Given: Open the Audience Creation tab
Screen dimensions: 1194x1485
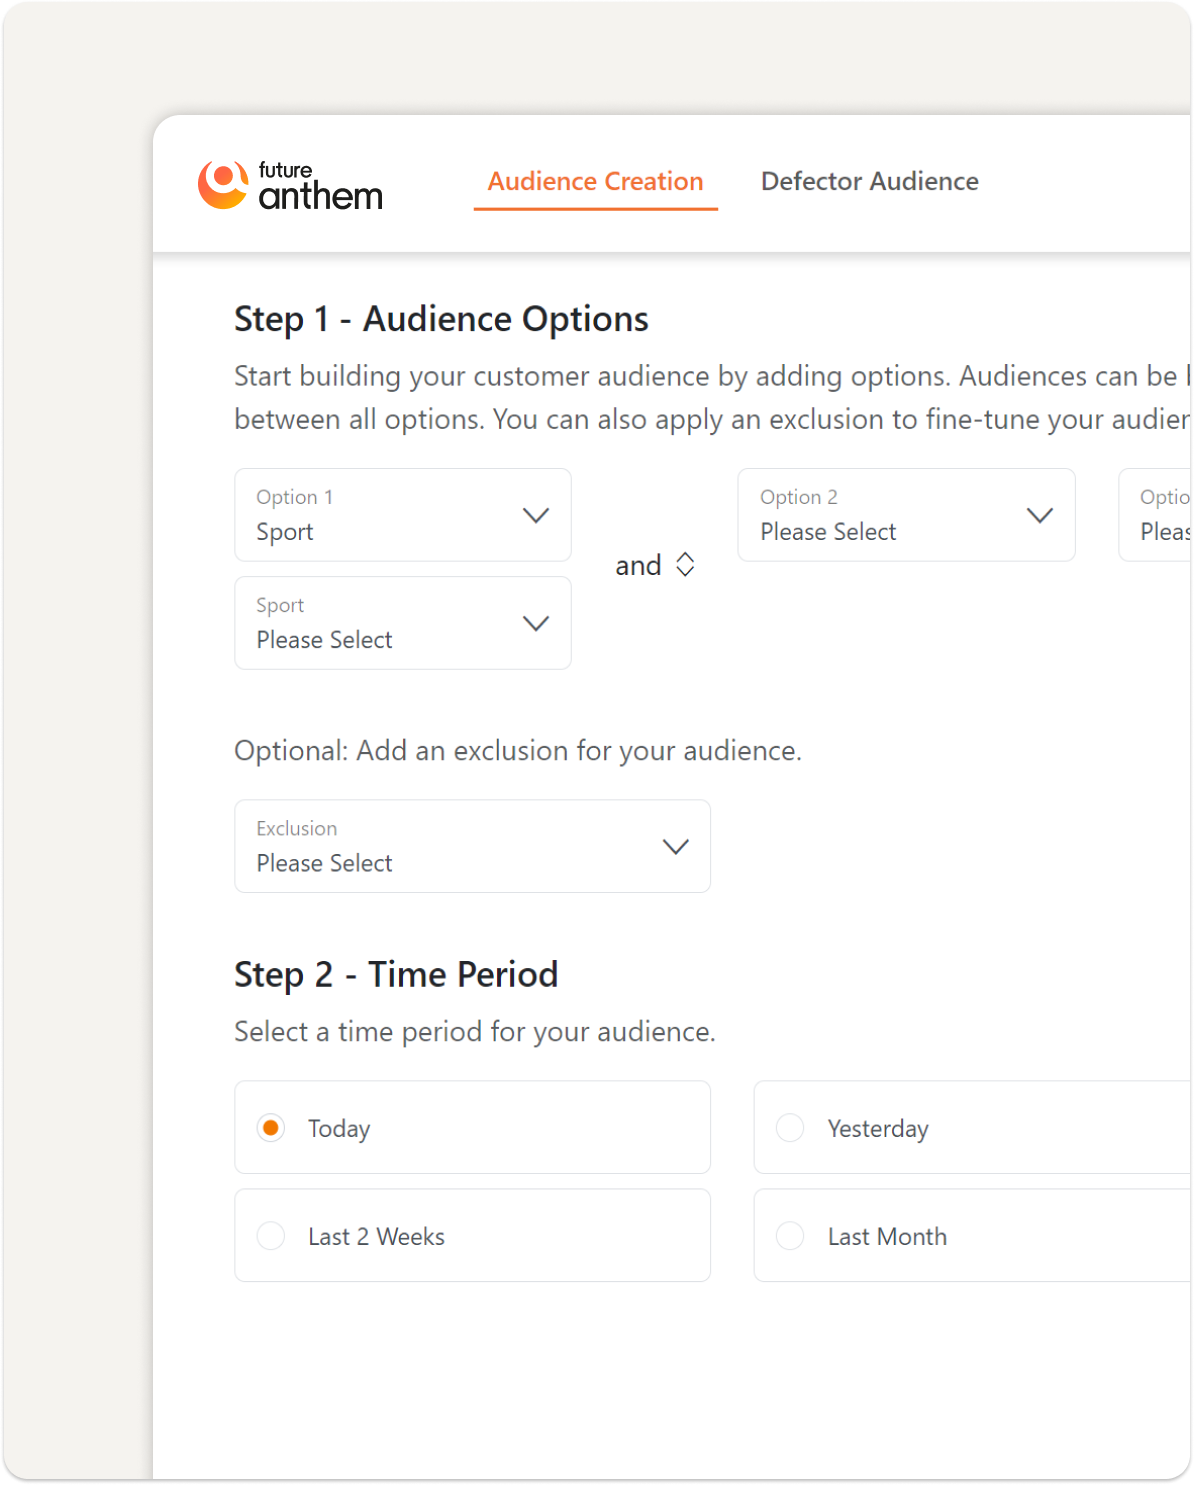Looking at the screenshot, I should click(x=595, y=181).
